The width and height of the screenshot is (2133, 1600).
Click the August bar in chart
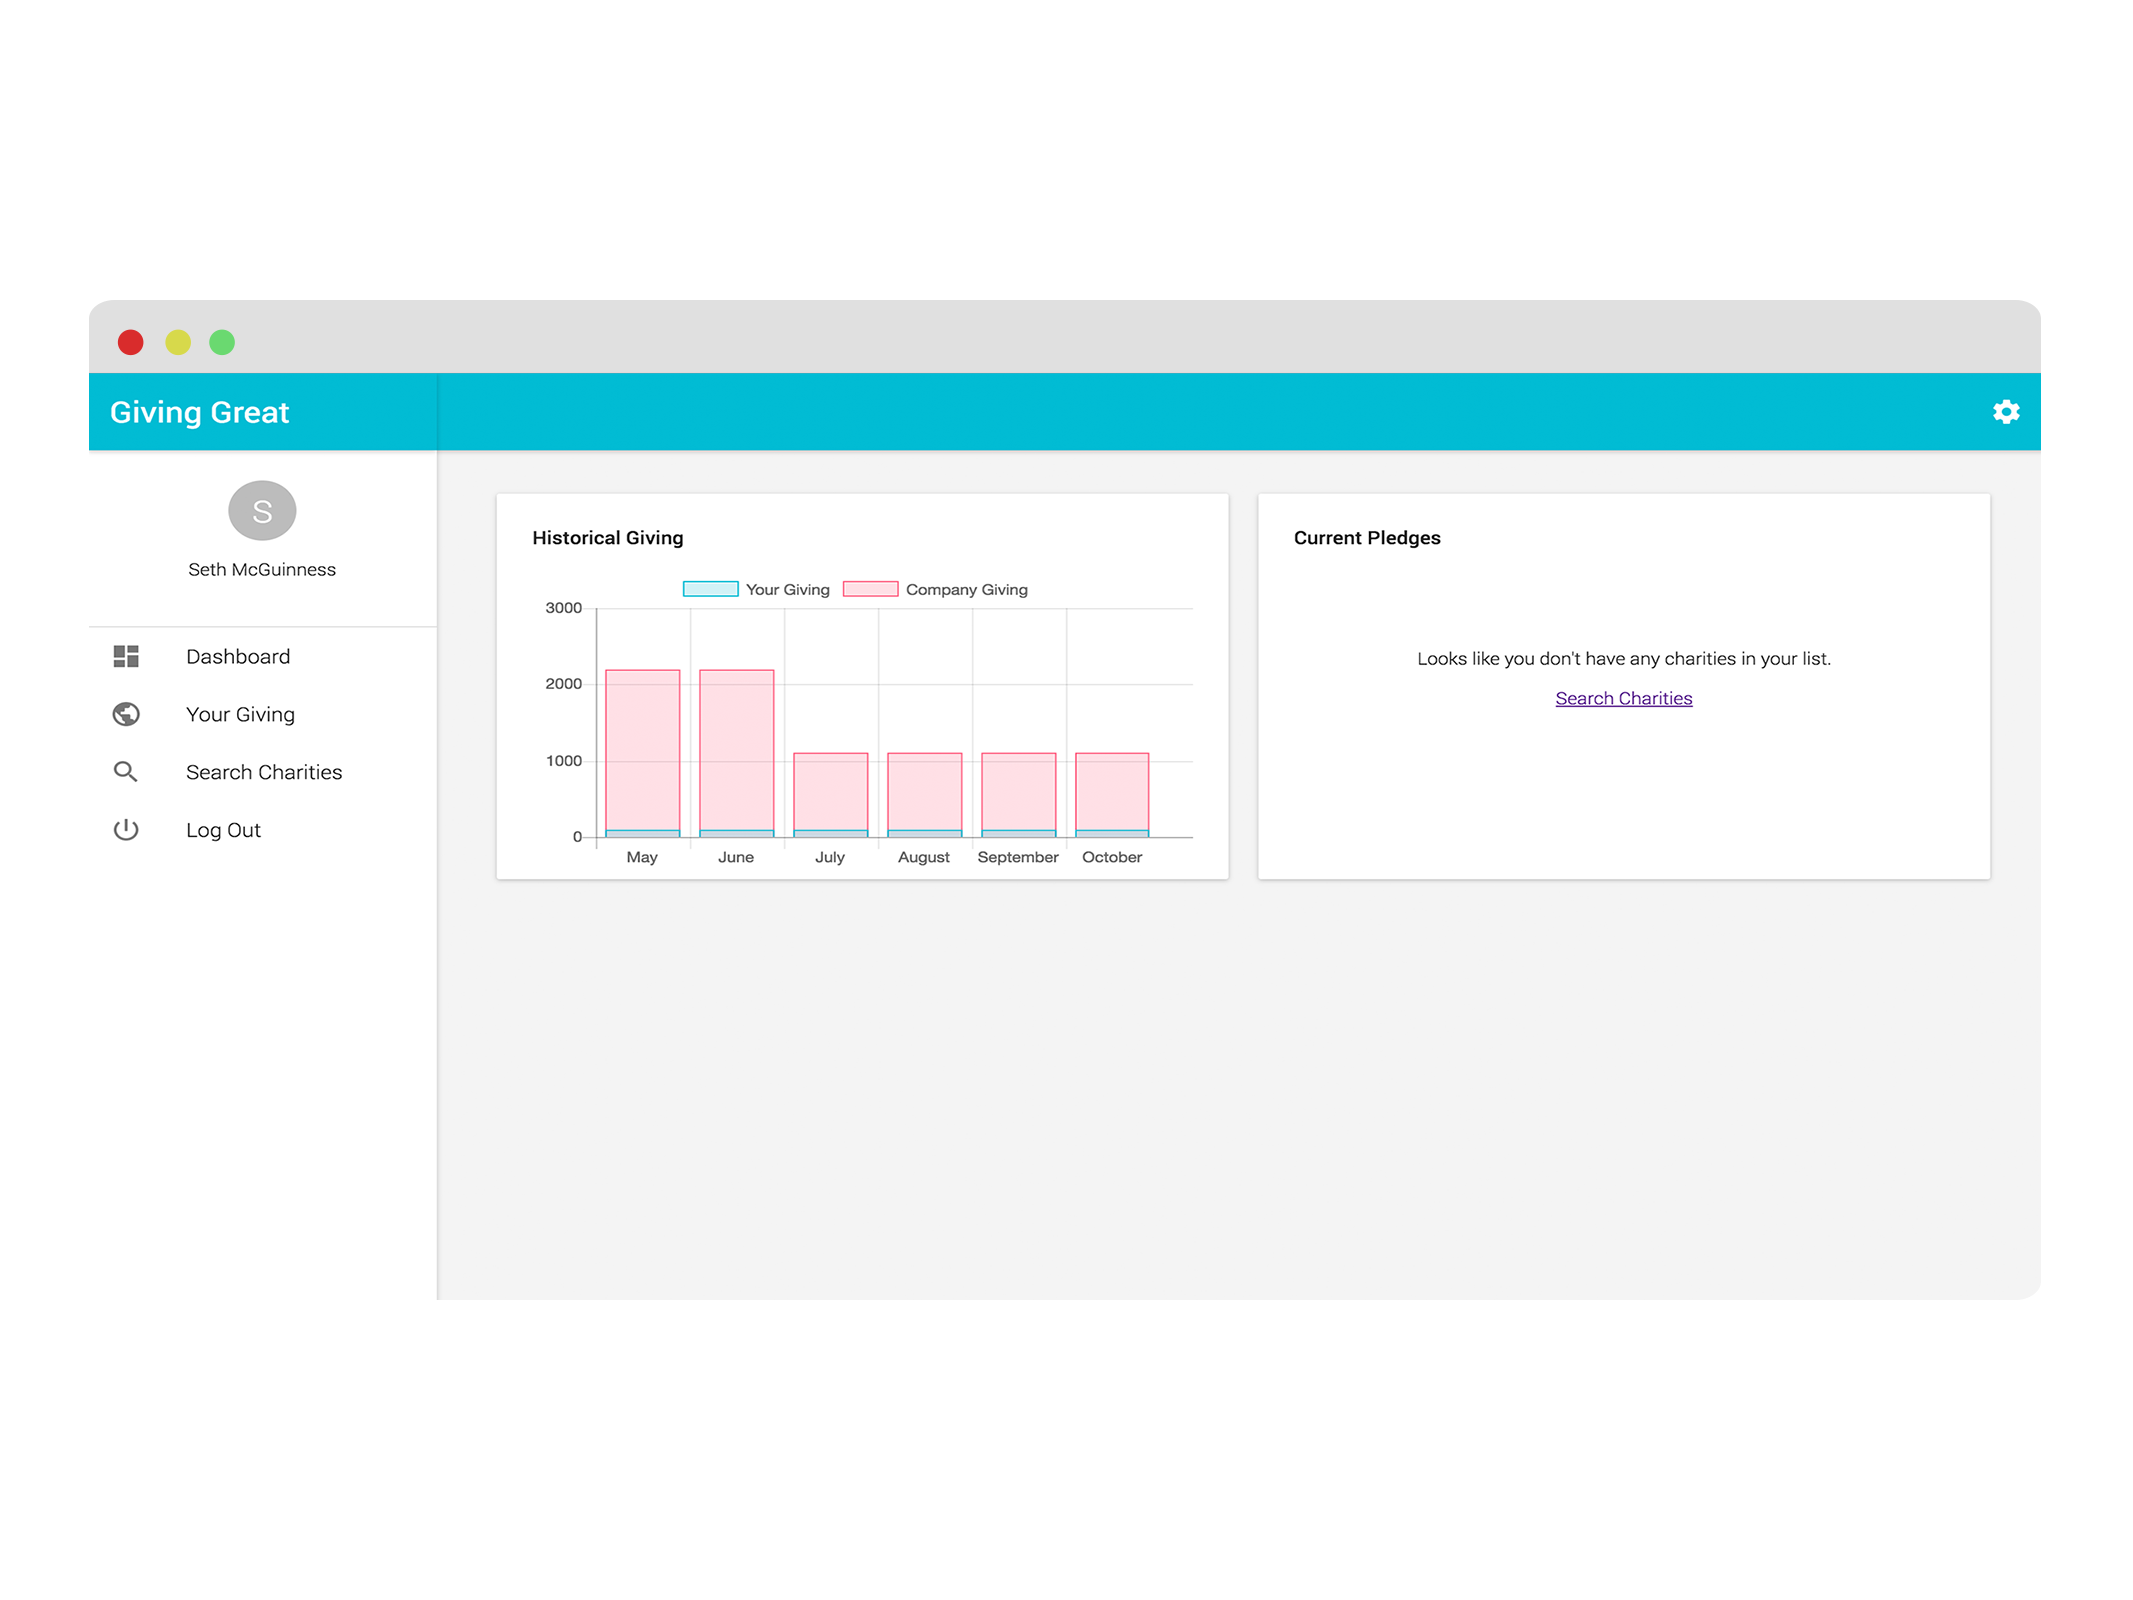[924, 792]
